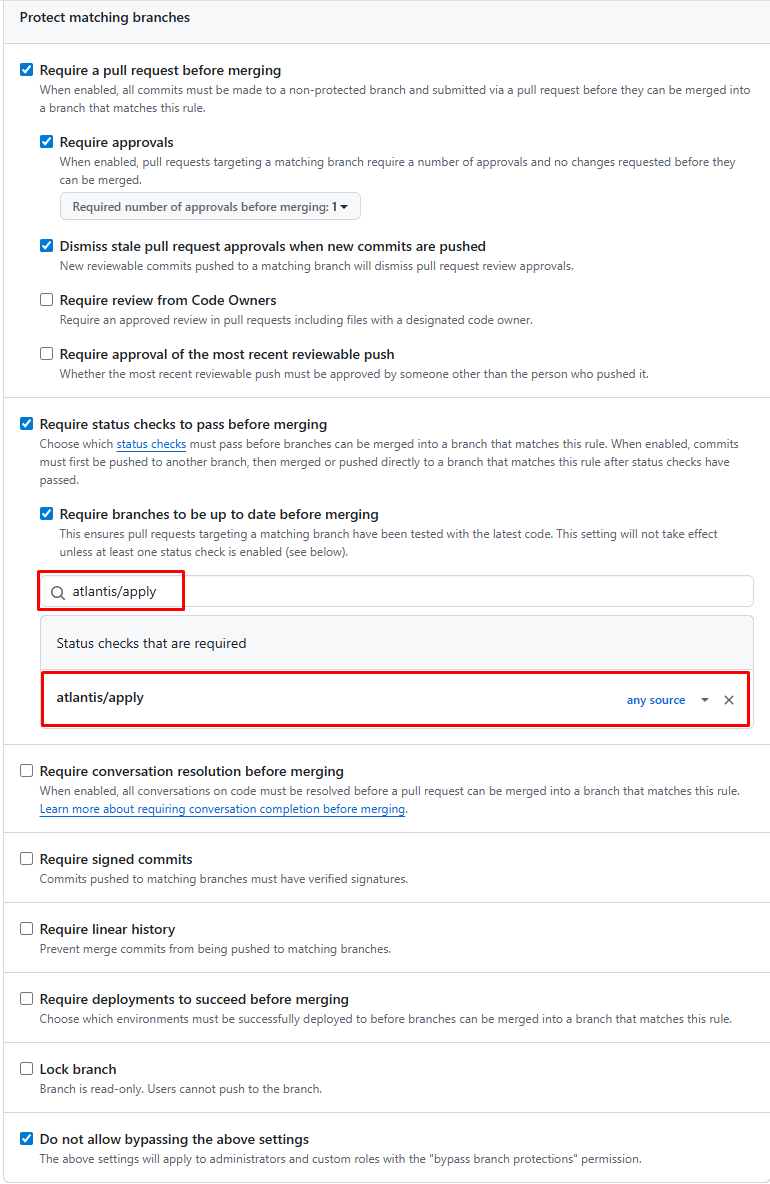Toggle Require status checks to pass checkbox
This screenshot has width=770, height=1184.
click(x=26, y=424)
